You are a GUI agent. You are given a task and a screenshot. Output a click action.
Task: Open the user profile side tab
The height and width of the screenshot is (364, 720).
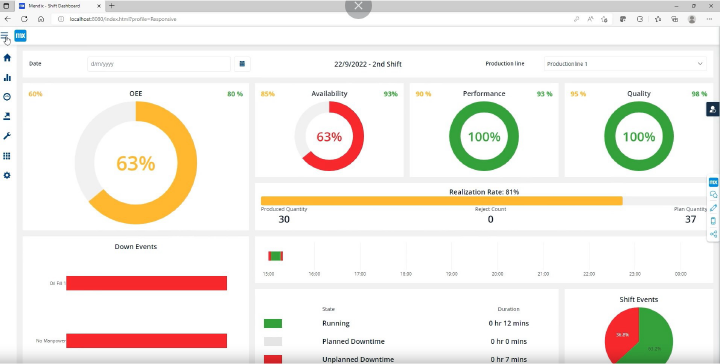(x=713, y=109)
